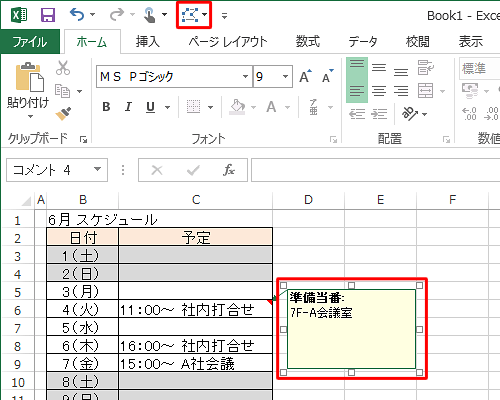Toggle Underline formatting
Image resolution: width=500 pixels, height=400 pixels.
tap(150, 107)
